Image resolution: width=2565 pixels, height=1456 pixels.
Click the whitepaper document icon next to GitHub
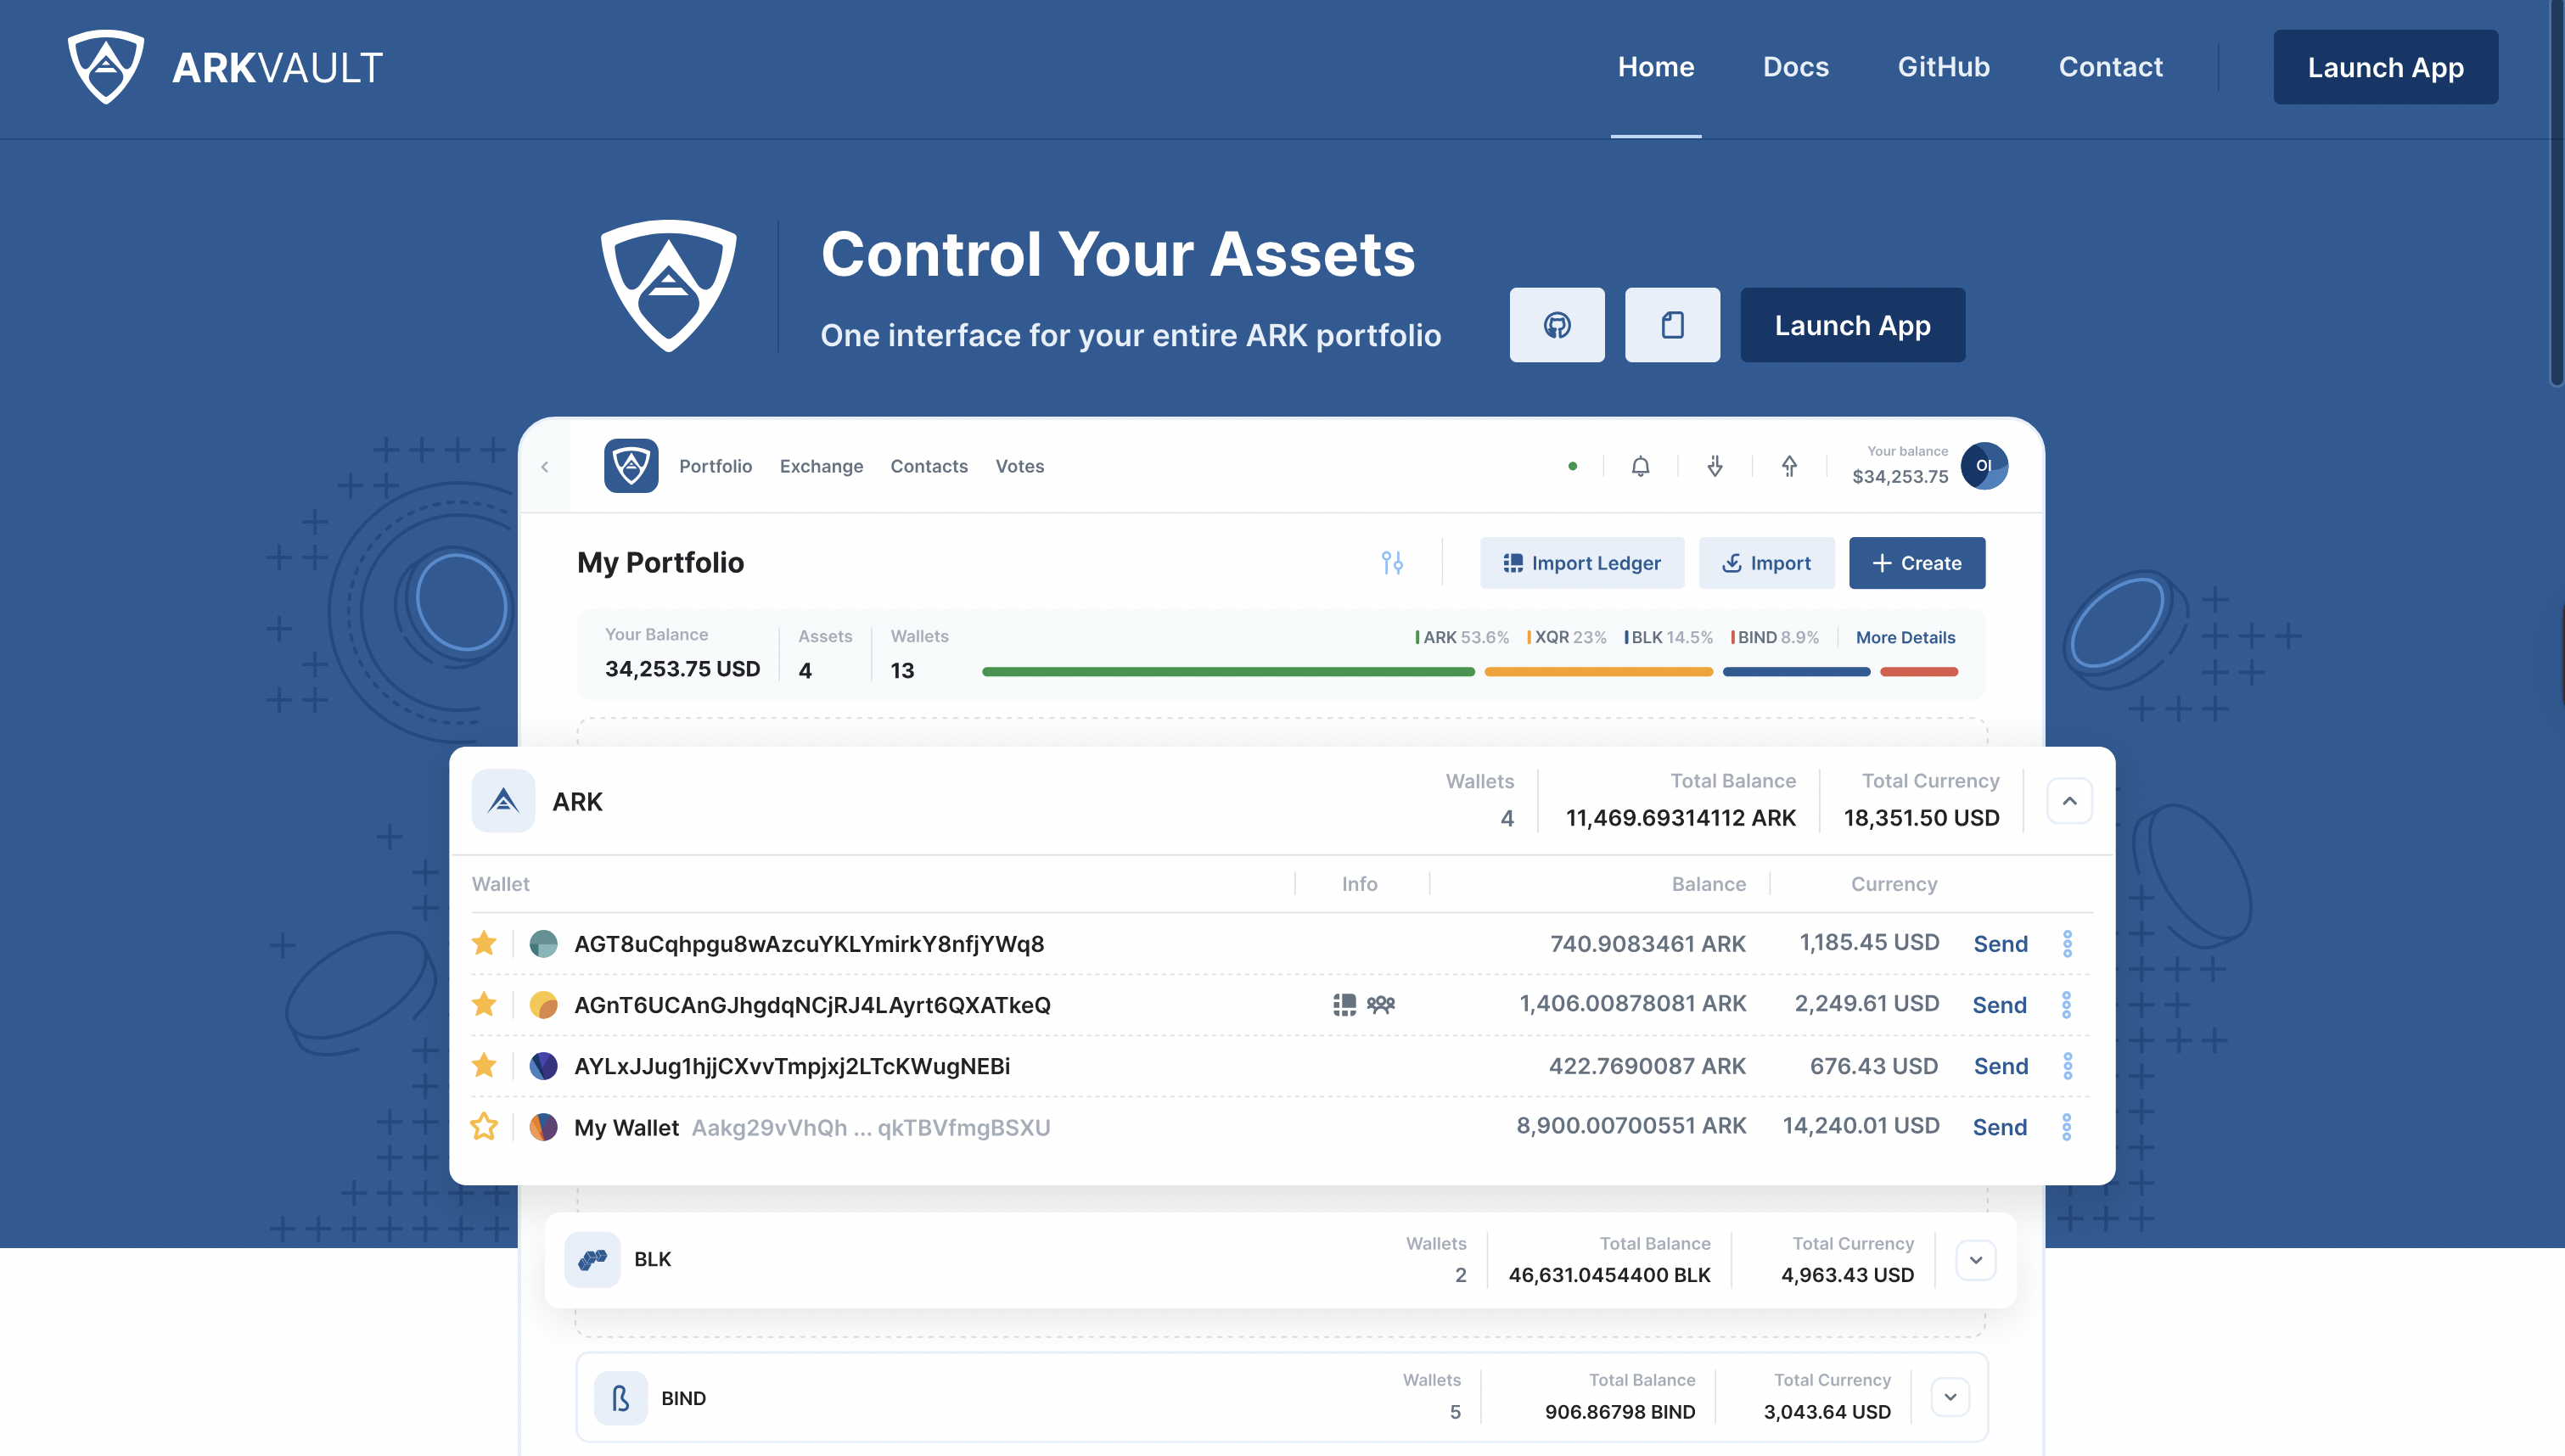pyautogui.click(x=1671, y=325)
